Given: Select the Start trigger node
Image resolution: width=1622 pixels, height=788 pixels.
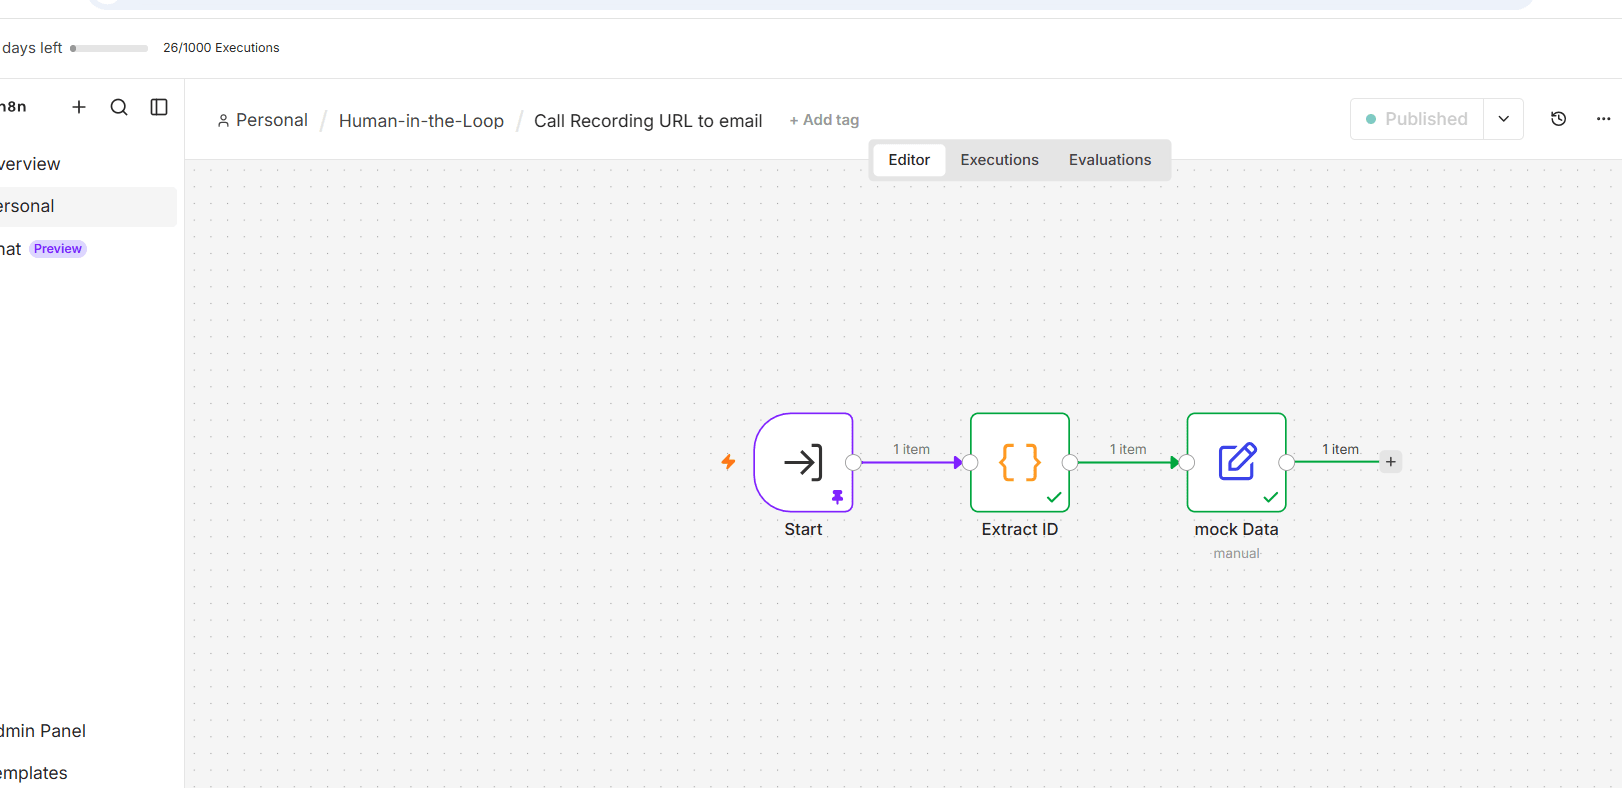Looking at the screenshot, I should pyautogui.click(x=804, y=462).
